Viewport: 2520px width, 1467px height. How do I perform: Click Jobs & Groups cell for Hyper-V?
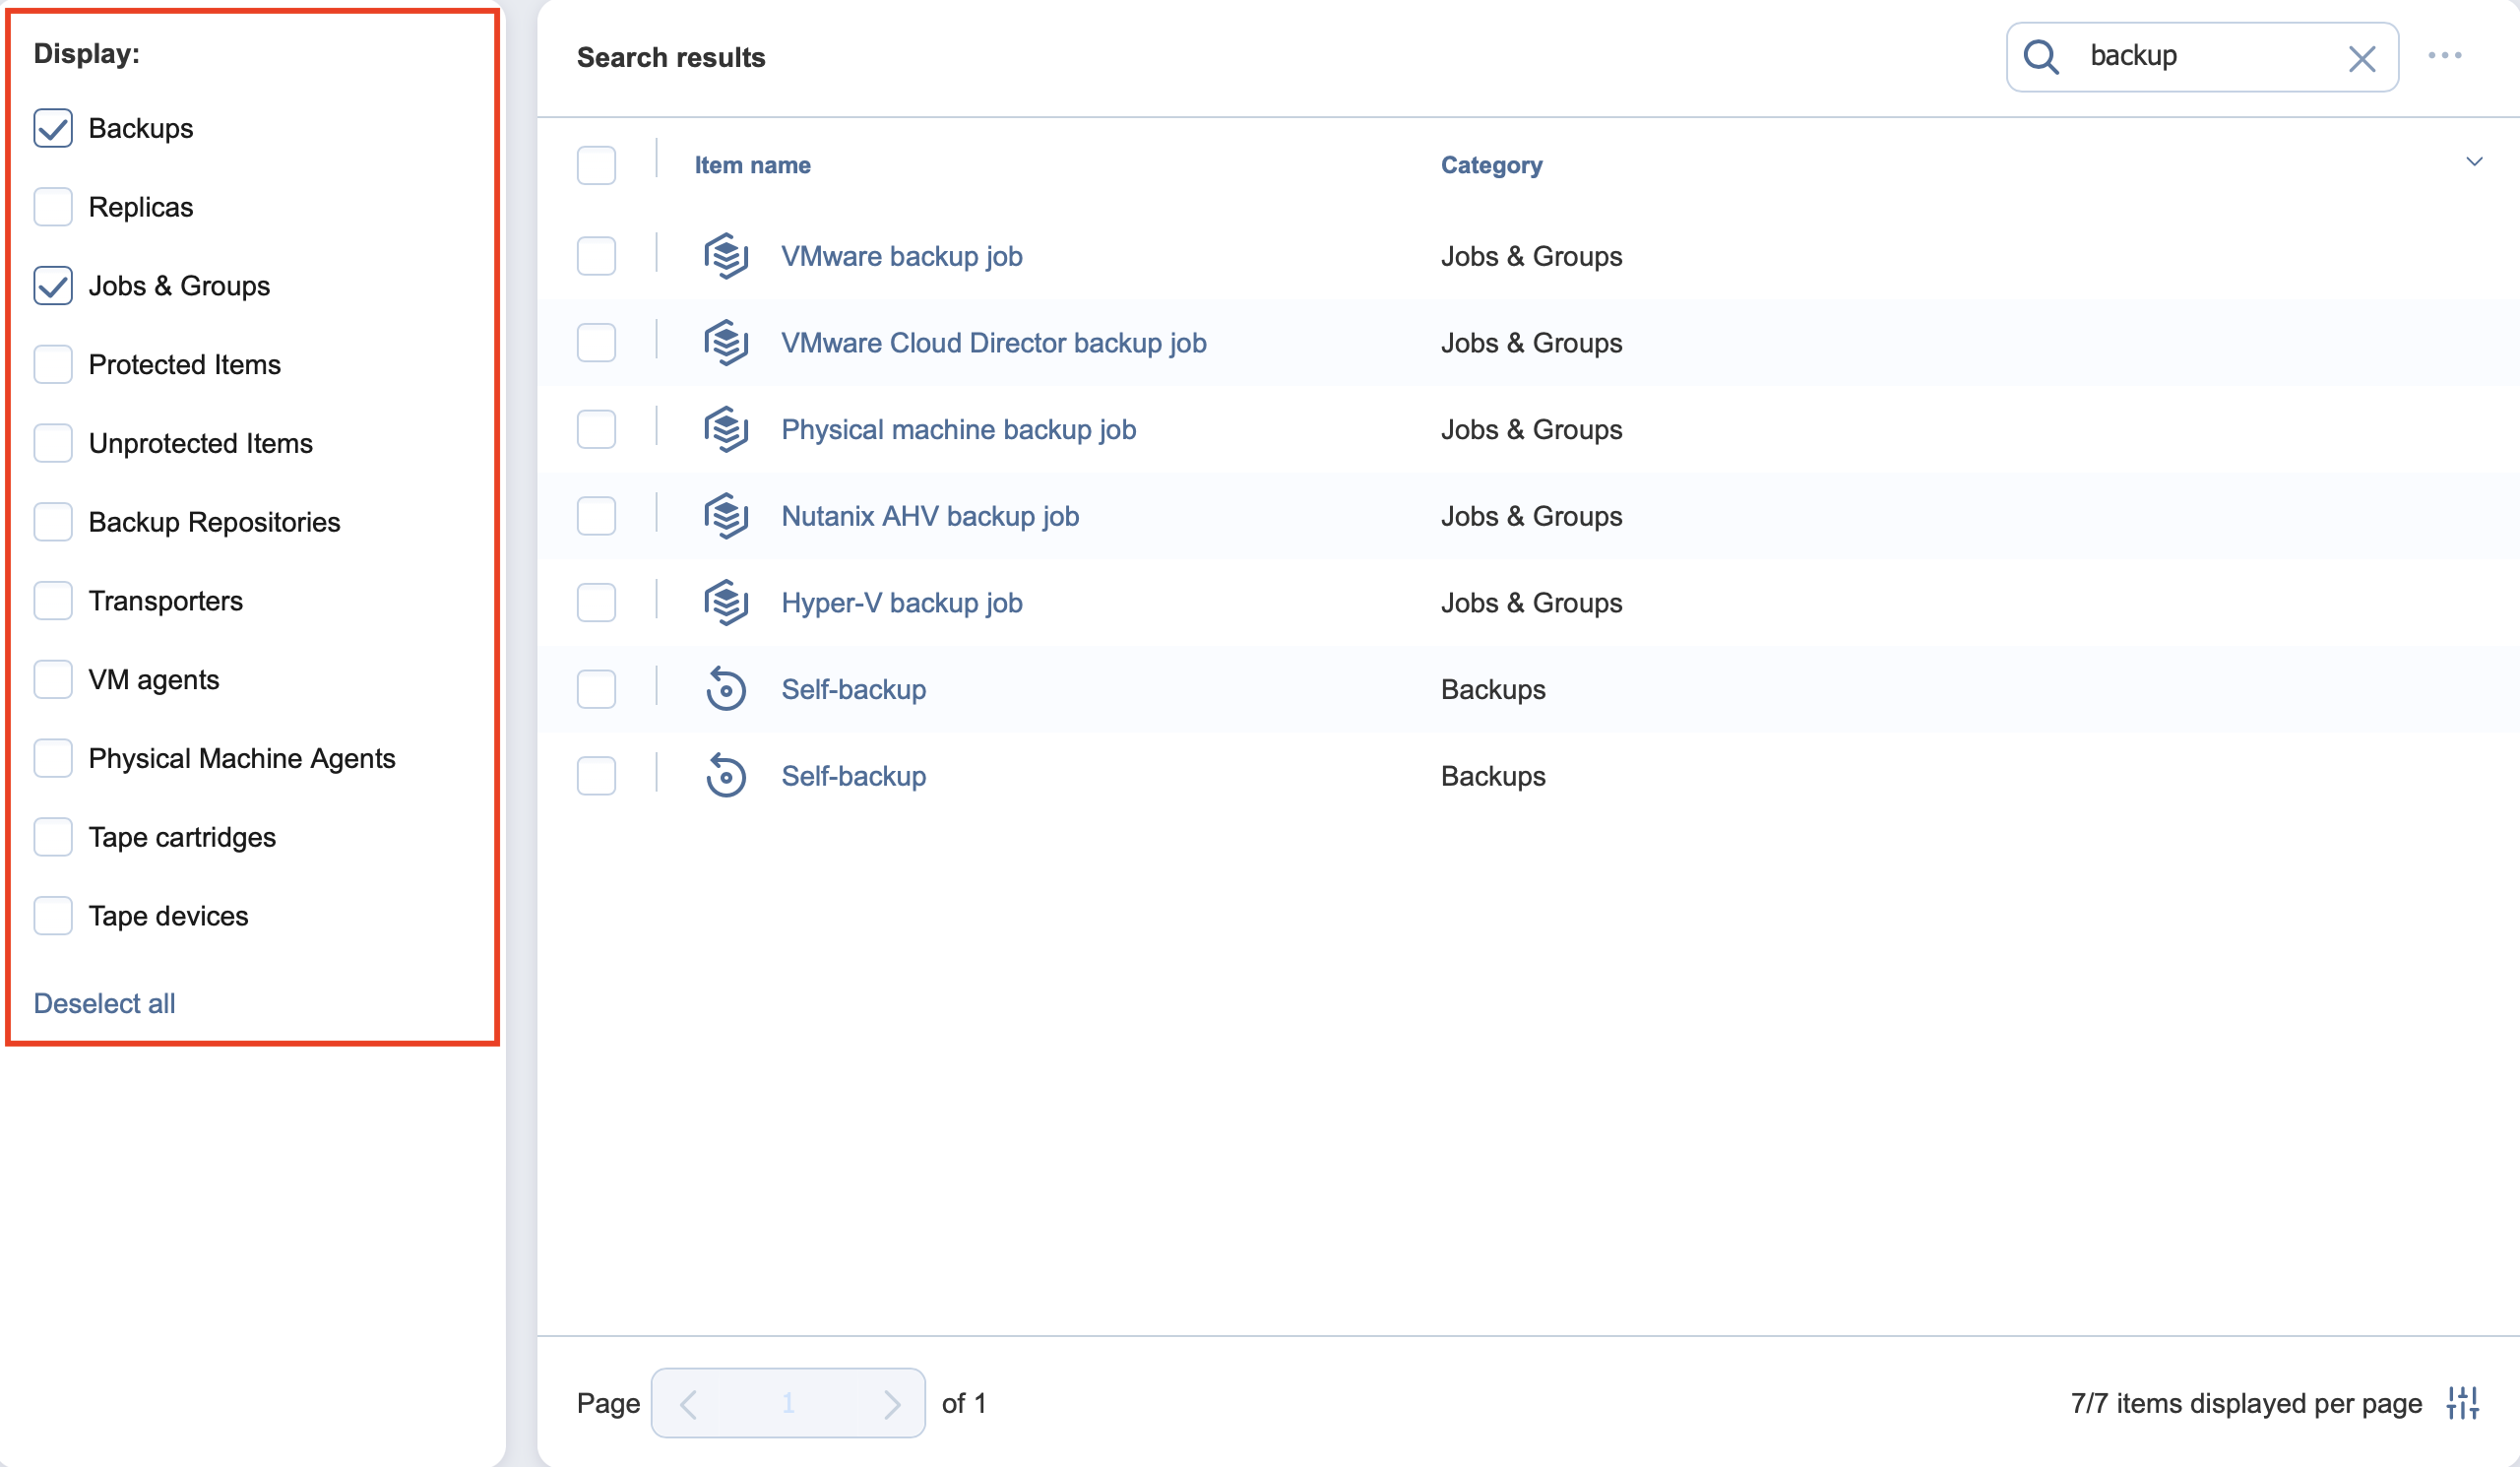1531,603
